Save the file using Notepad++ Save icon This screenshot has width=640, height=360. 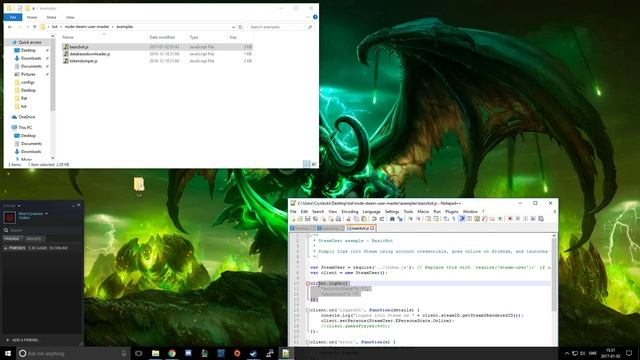point(307,219)
